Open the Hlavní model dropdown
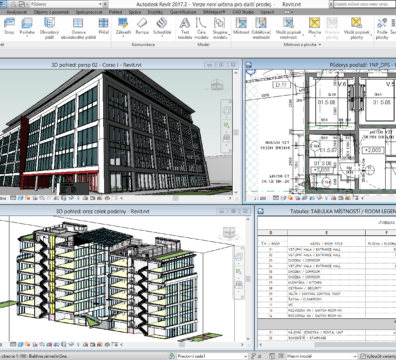 click(322, 356)
